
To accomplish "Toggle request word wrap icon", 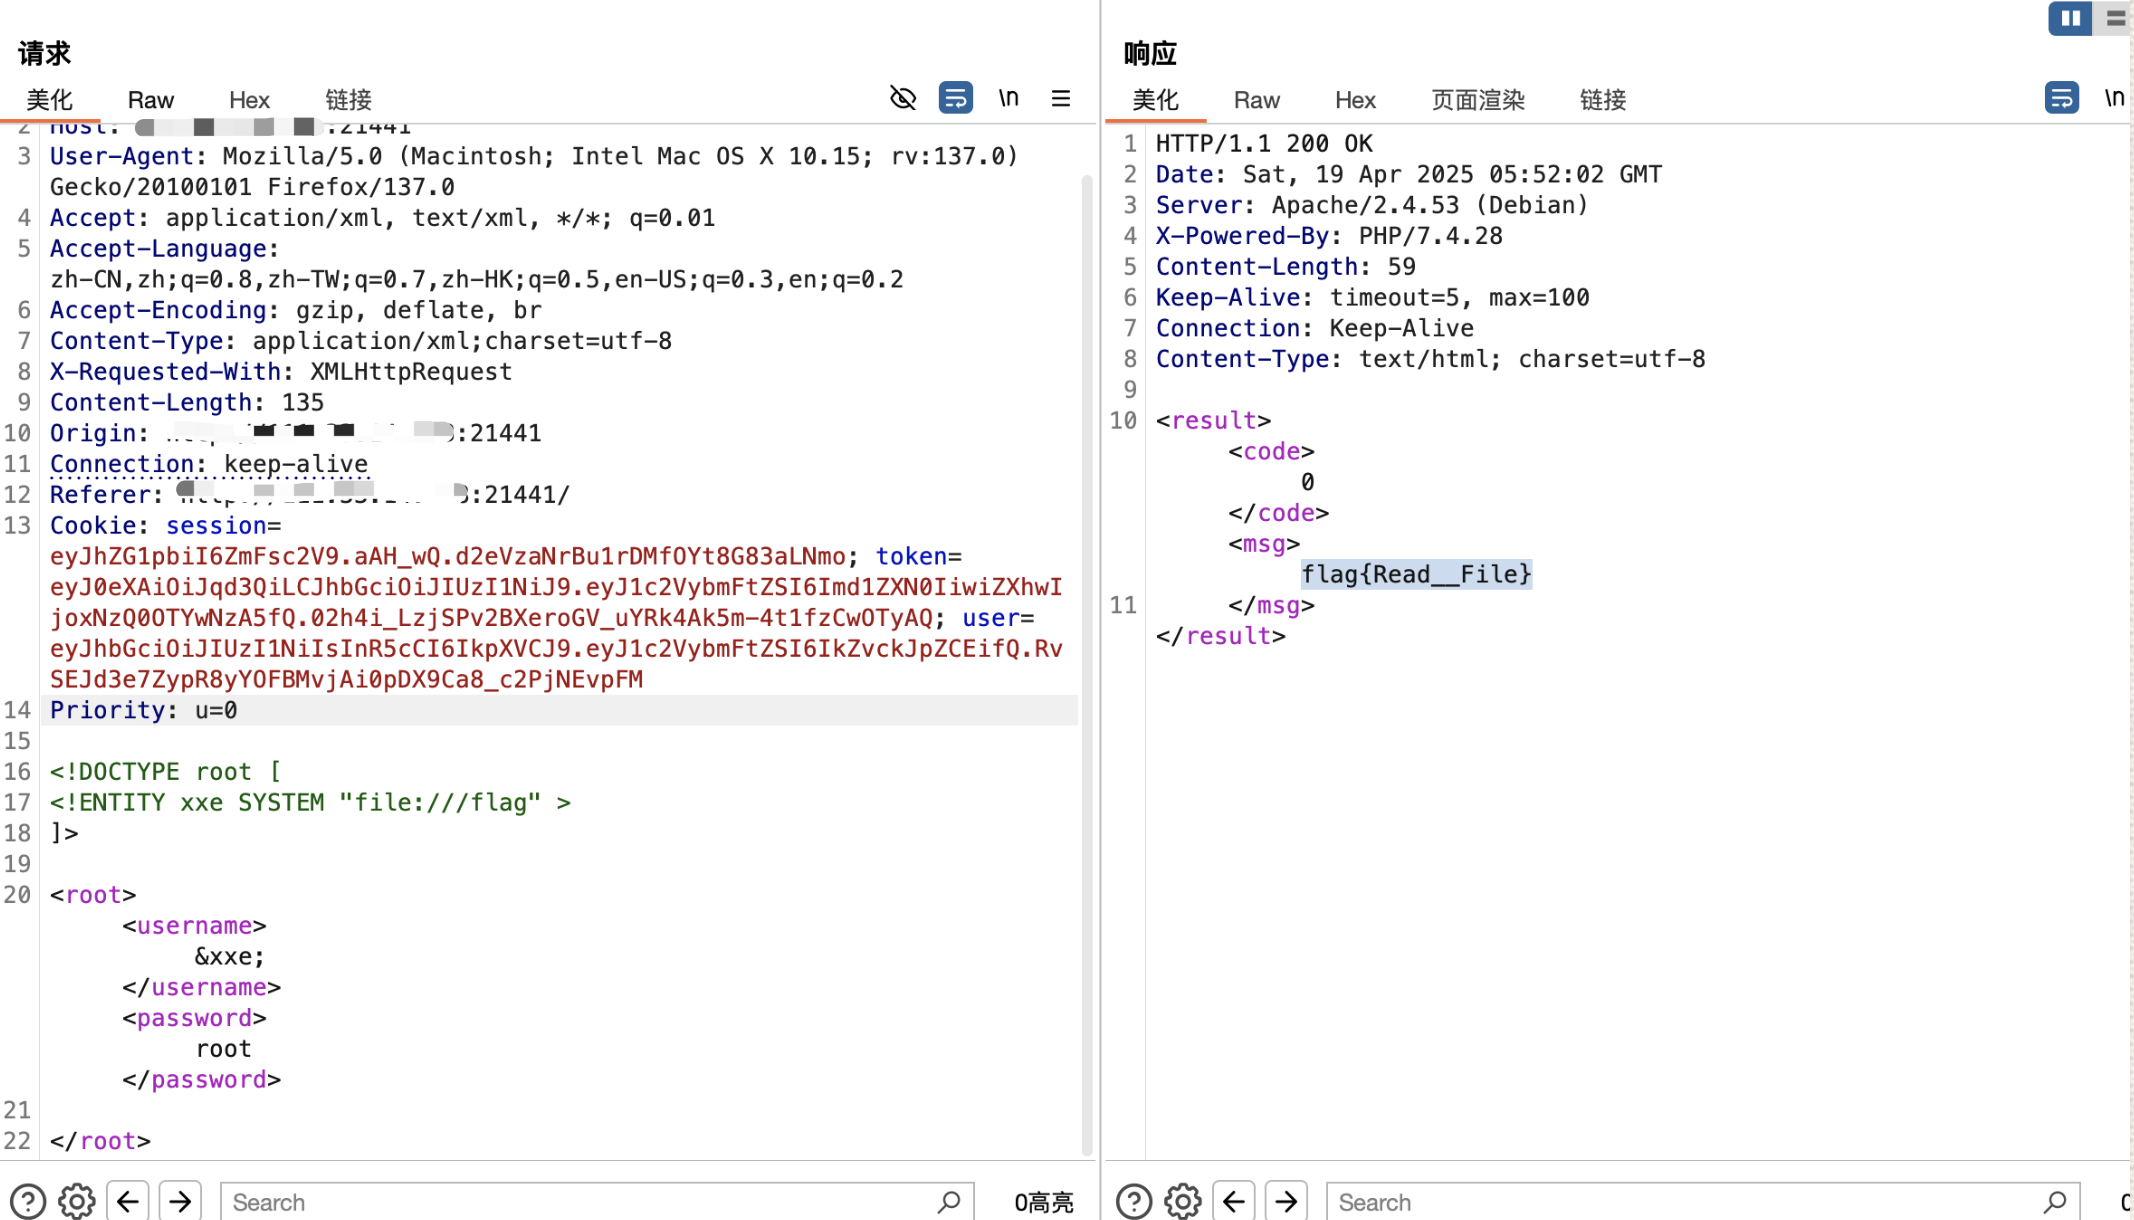I will click(x=955, y=98).
